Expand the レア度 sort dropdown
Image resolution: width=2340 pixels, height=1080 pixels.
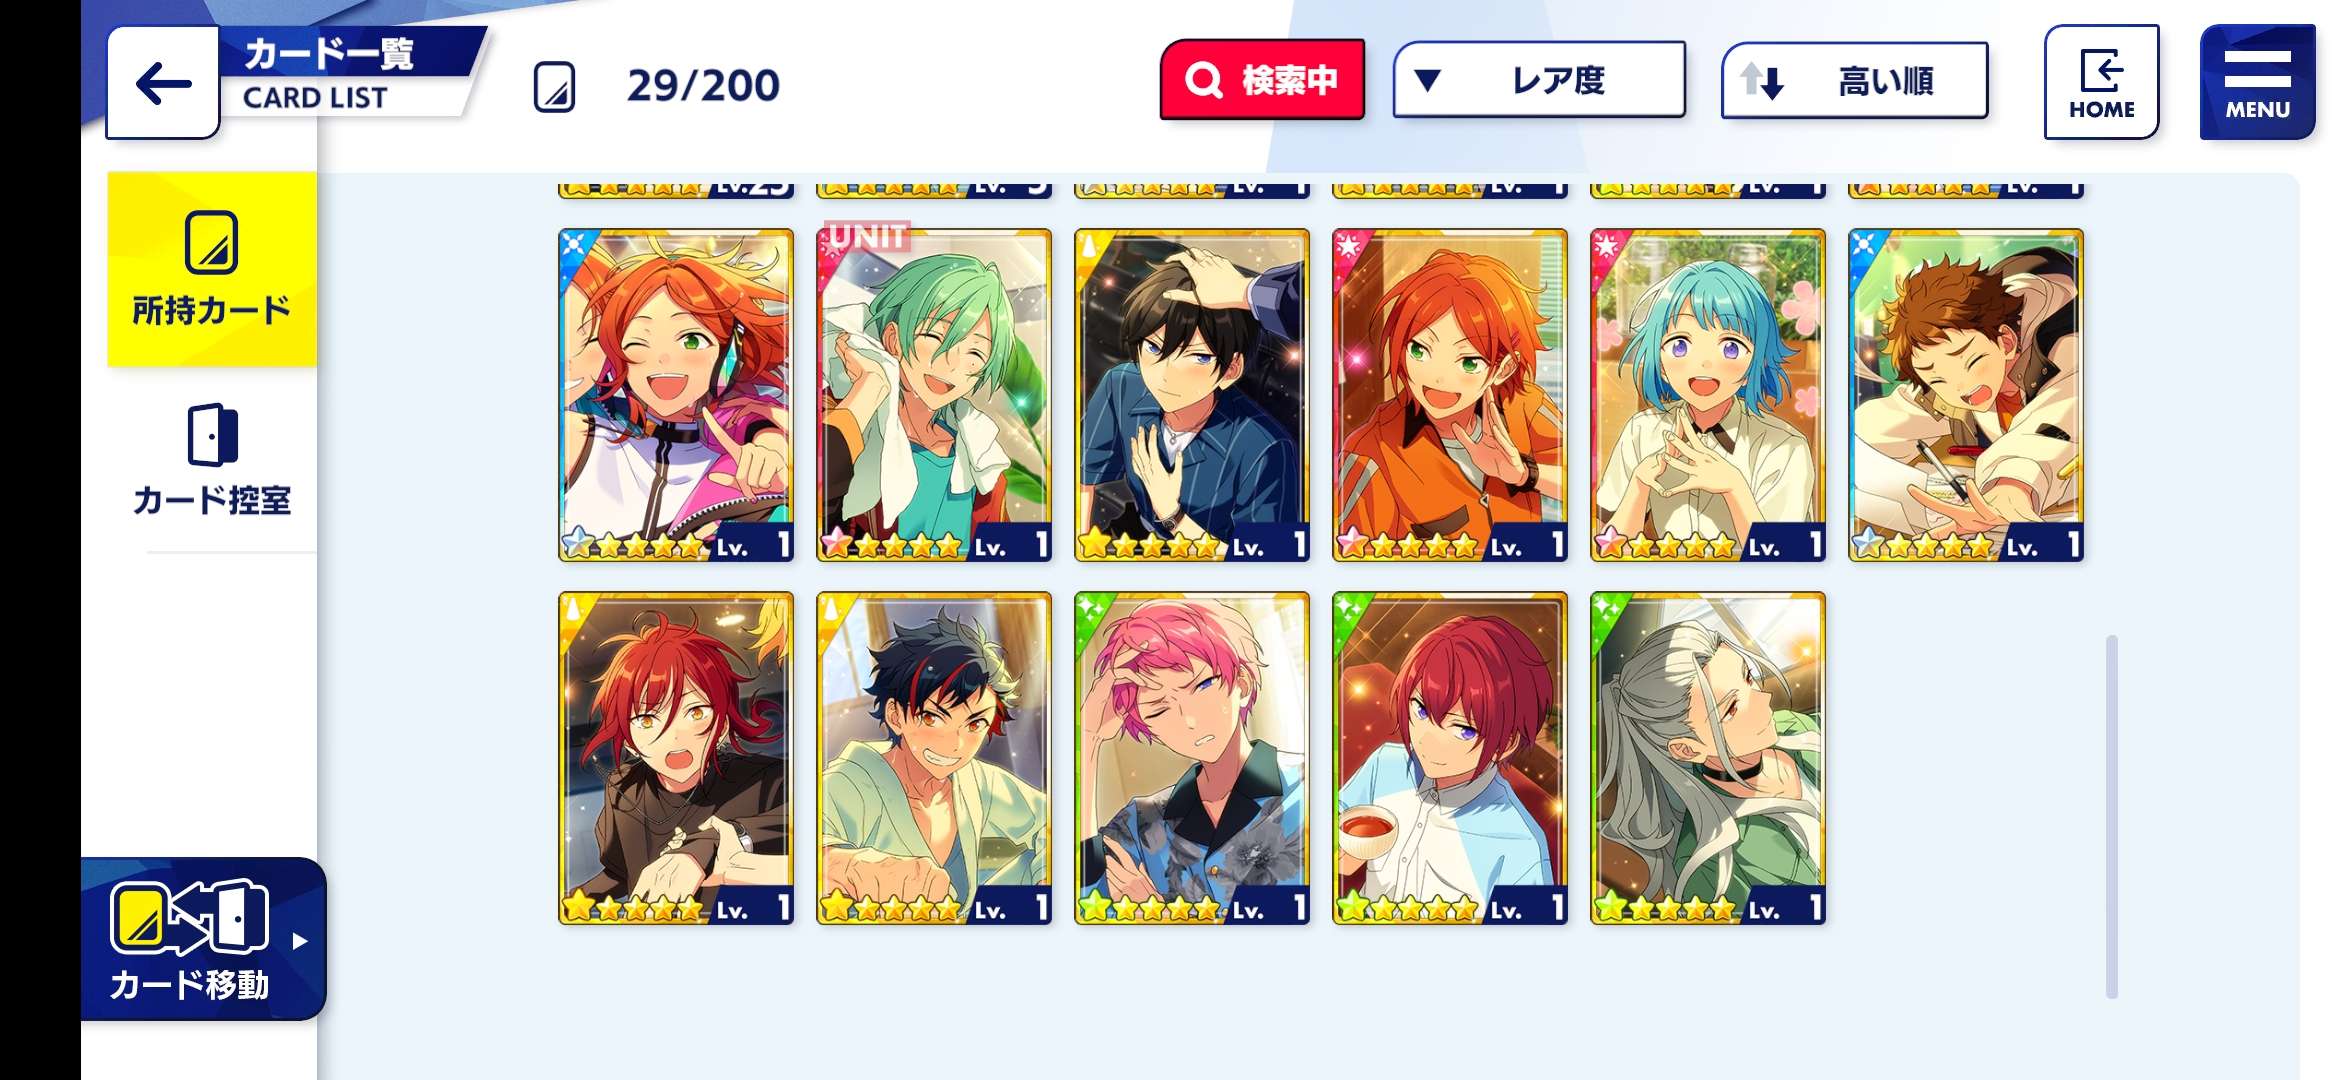tap(1539, 80)
